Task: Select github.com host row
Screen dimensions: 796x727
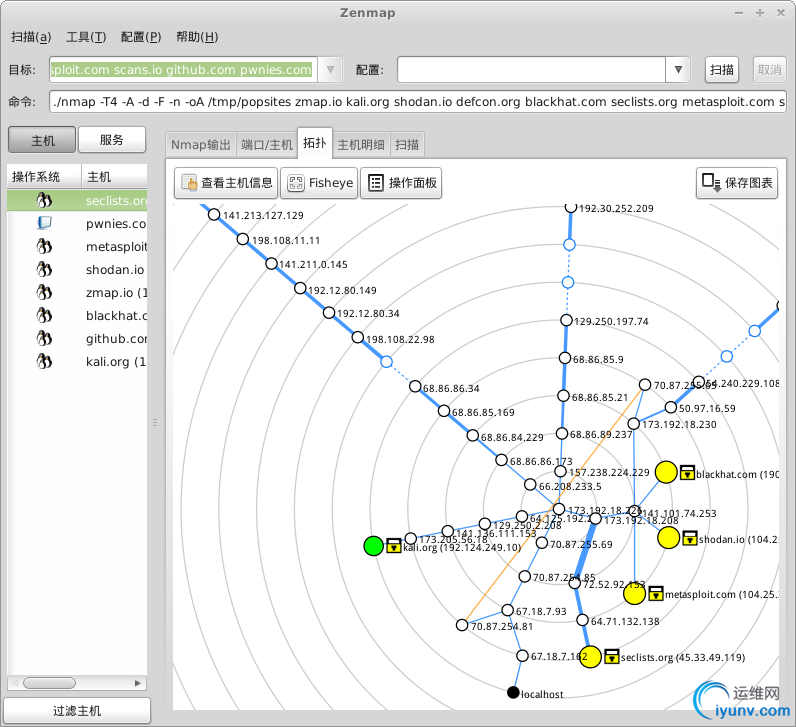Action: 77,339
